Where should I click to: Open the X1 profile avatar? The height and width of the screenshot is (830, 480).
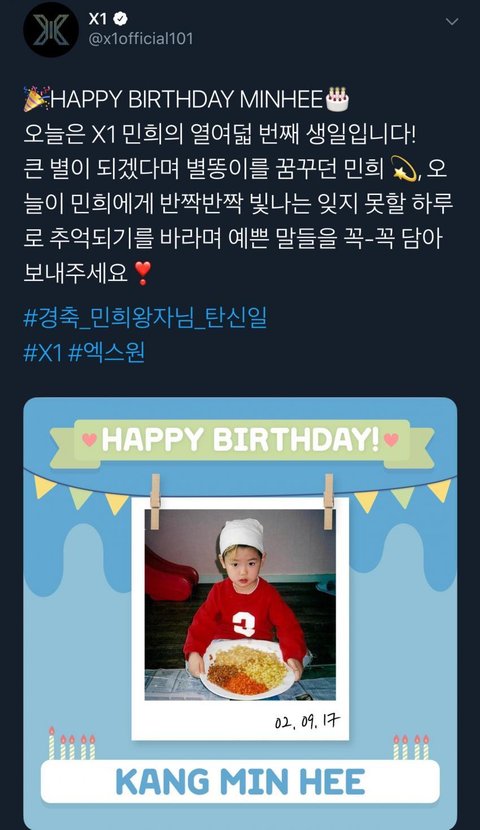tap(51, 30)
